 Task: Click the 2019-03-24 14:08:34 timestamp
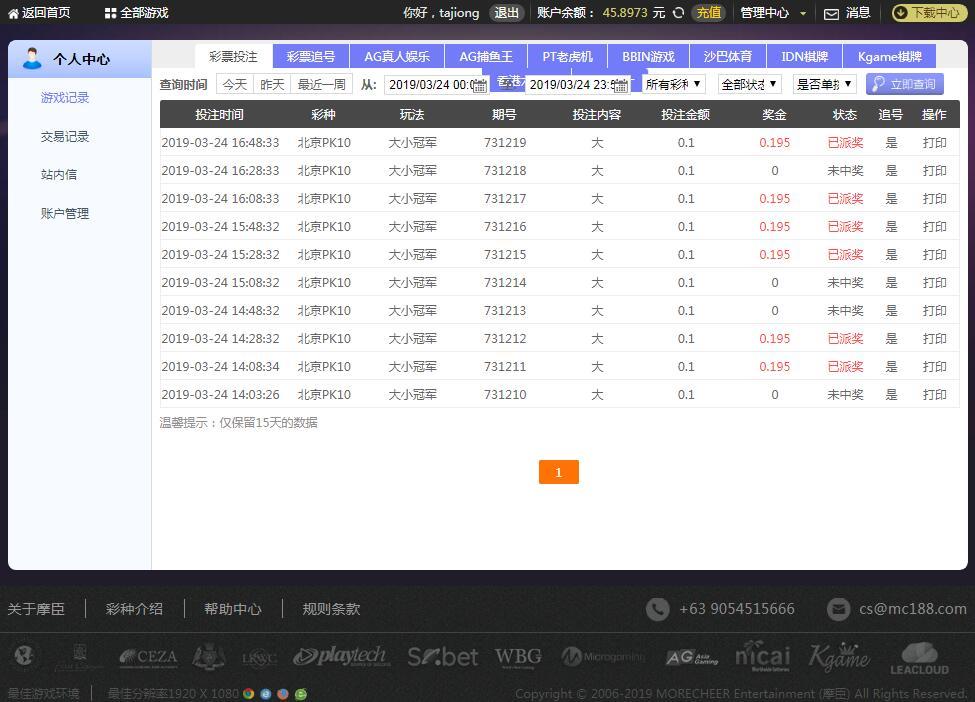220,366
